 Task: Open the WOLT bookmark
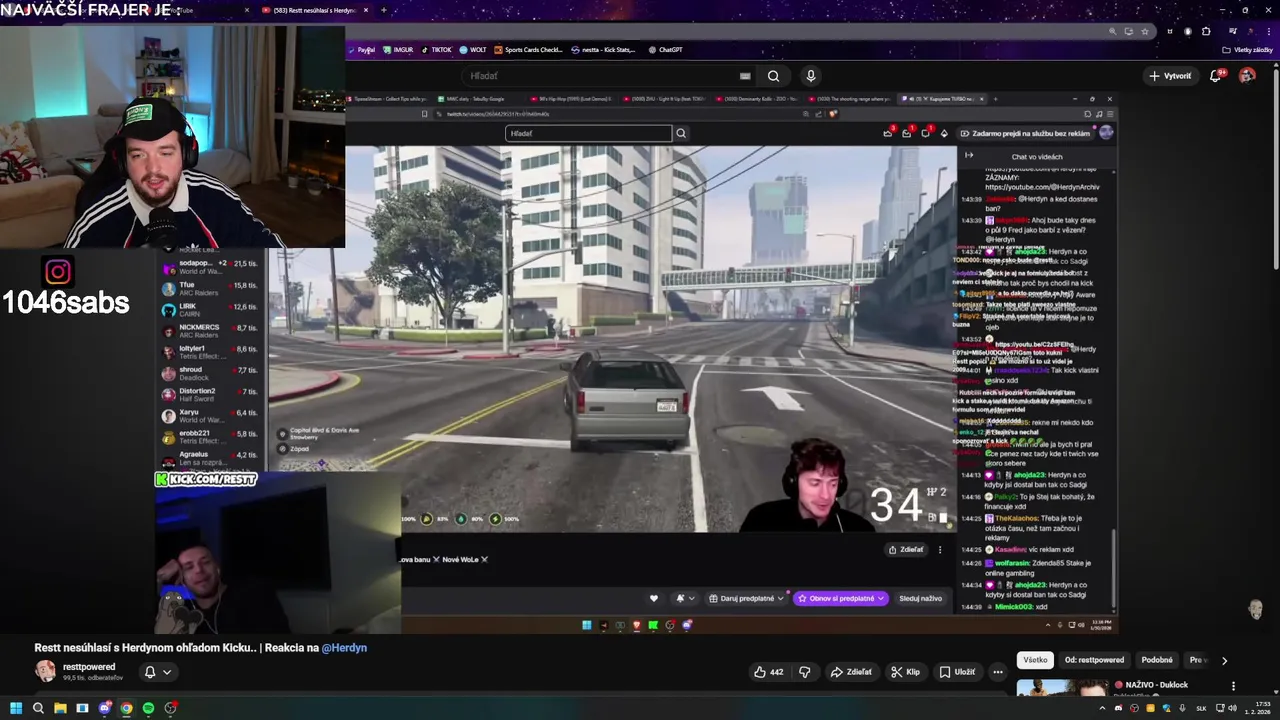click(473, 49)
